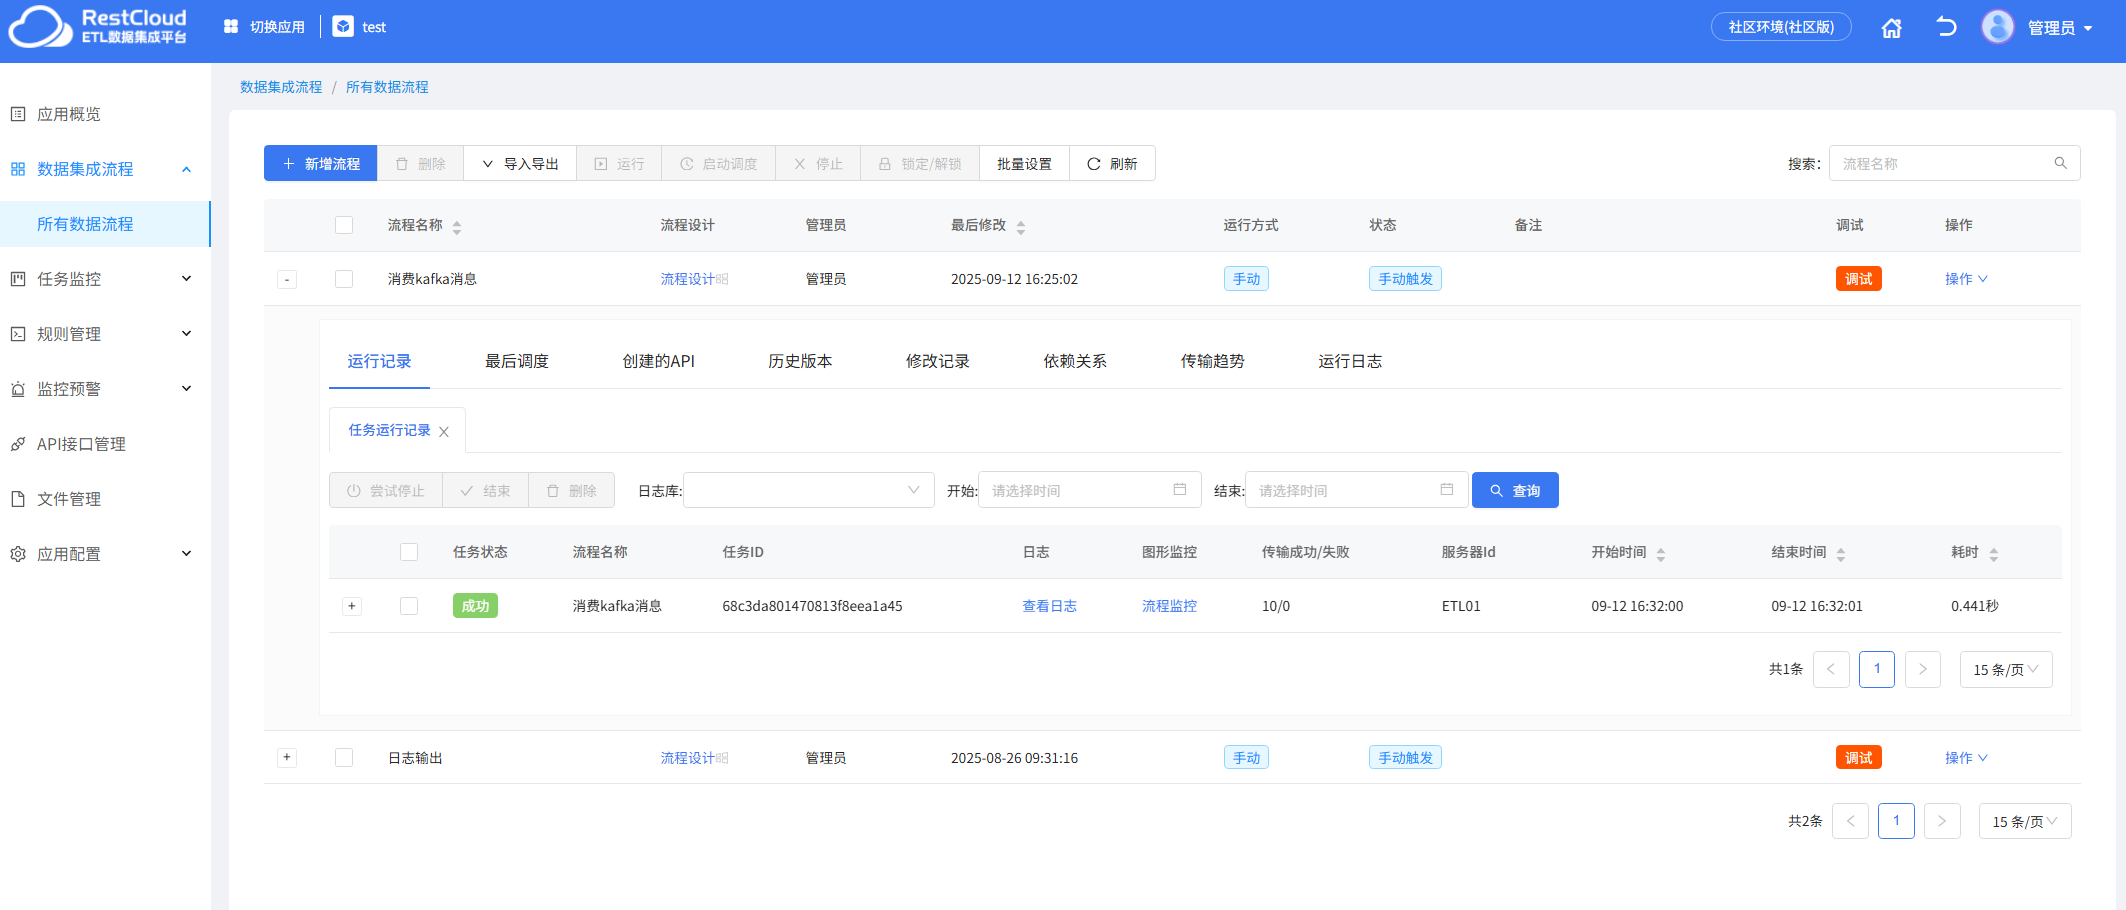Tick the checkbox for 消费kafka消息 flow row
This screenshot has width=2126, height=910.
[x=344, y=279]
